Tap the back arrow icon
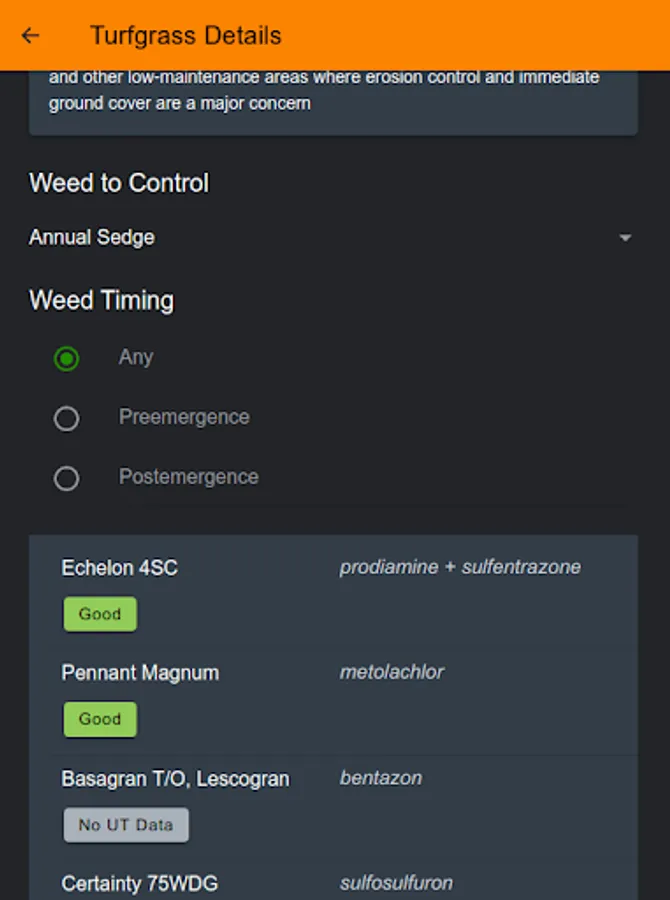The image size is (670, 900). (31, 36)
